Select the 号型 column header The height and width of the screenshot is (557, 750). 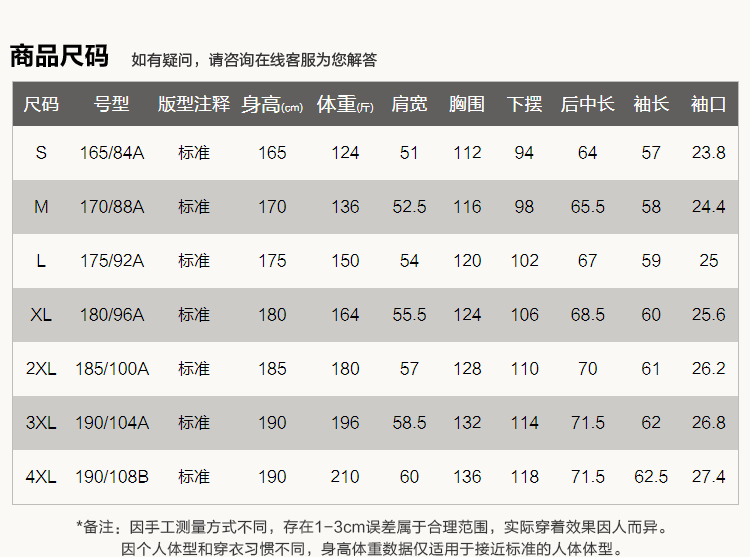(112, 104)
